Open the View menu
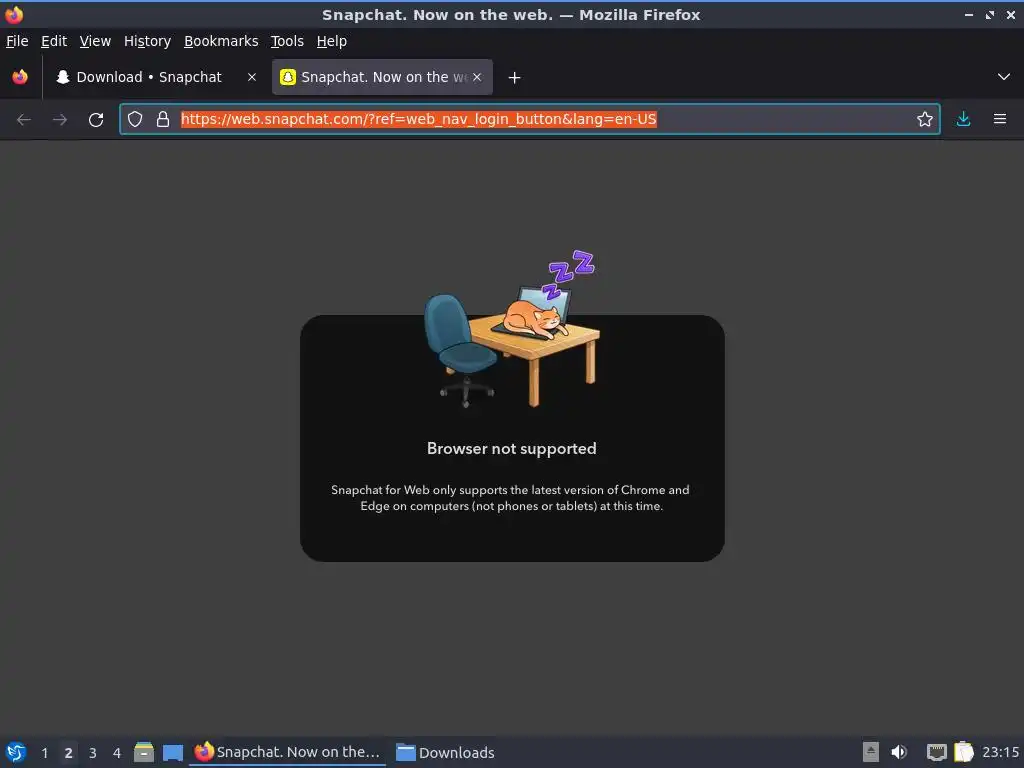Viewport: 1024px width, 768px height. (x=95, y=41)
